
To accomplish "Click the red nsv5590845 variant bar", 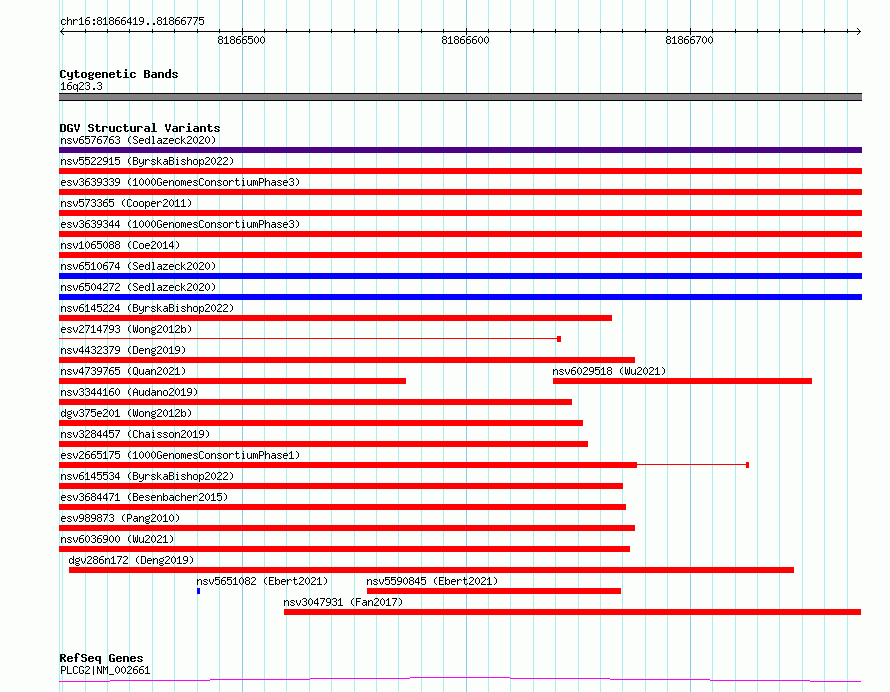I will pyautogui.click(x=494, y=591).
